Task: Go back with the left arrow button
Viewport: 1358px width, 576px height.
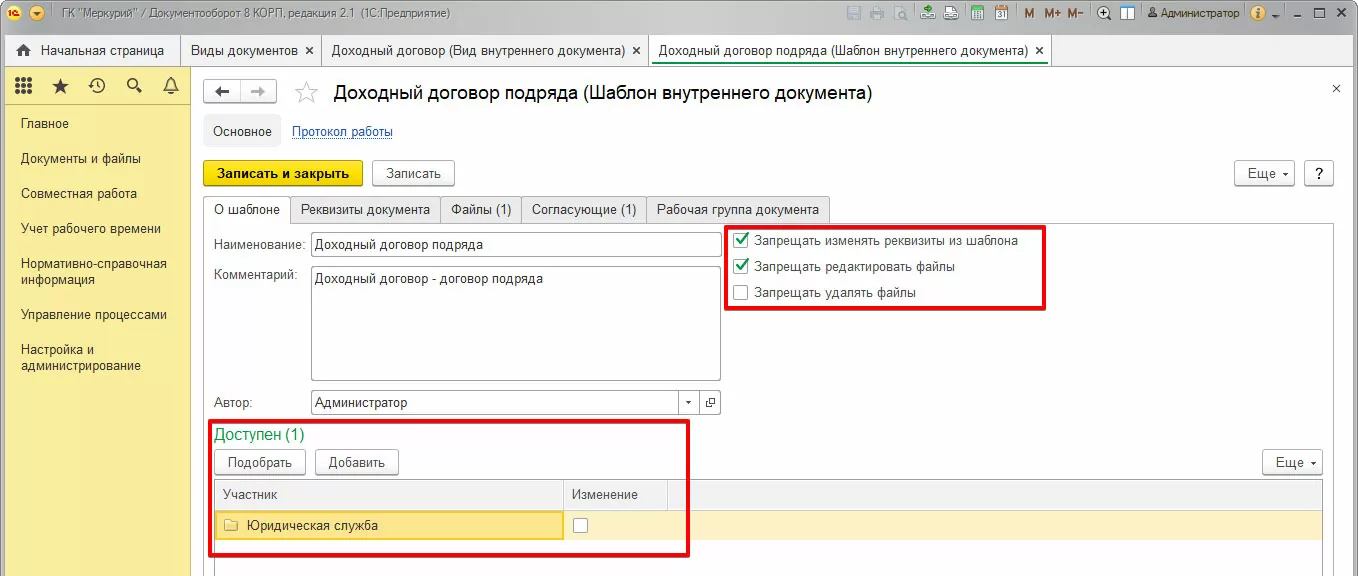Action: click(x=222, y=92)
